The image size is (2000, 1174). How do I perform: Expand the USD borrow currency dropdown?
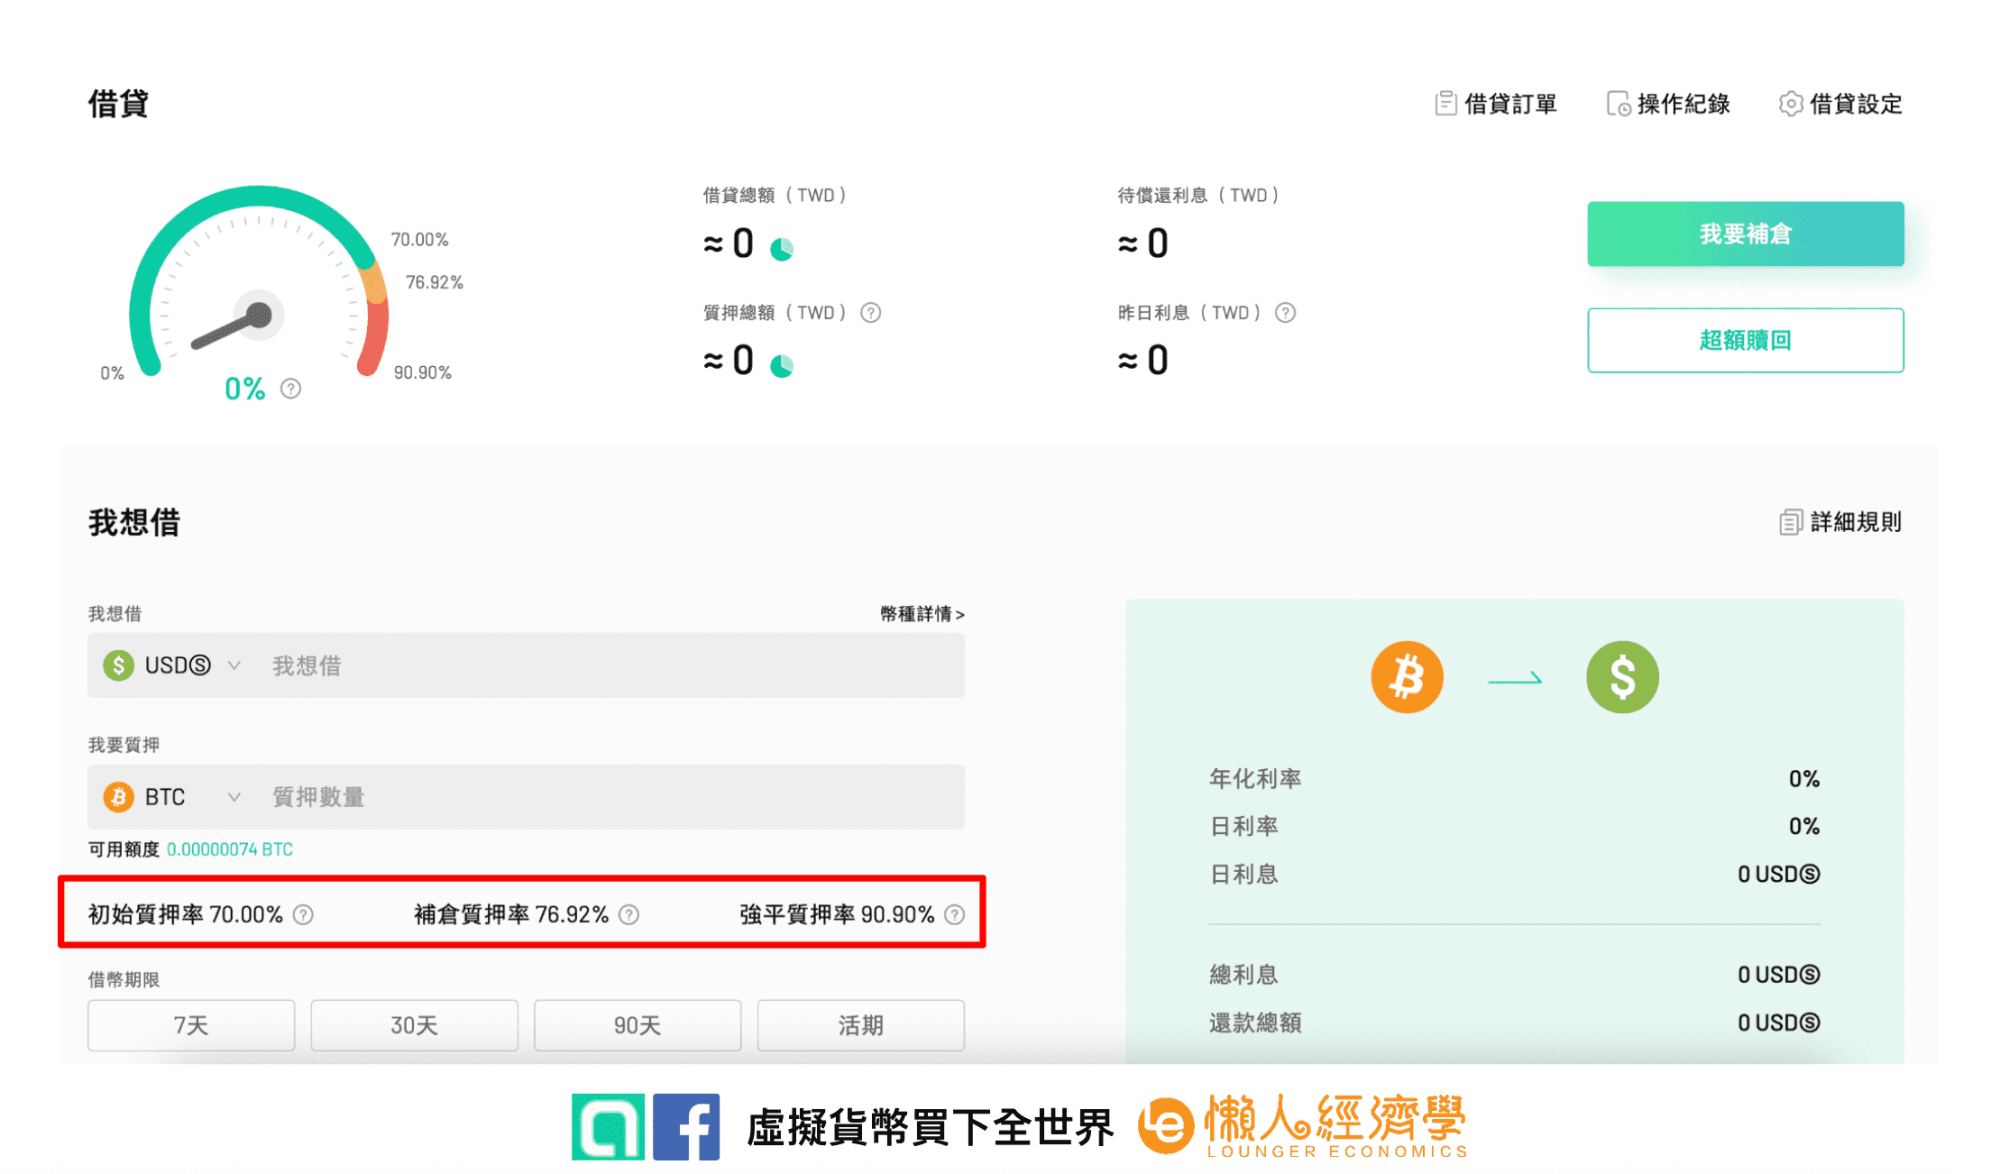tap(234, 665)
